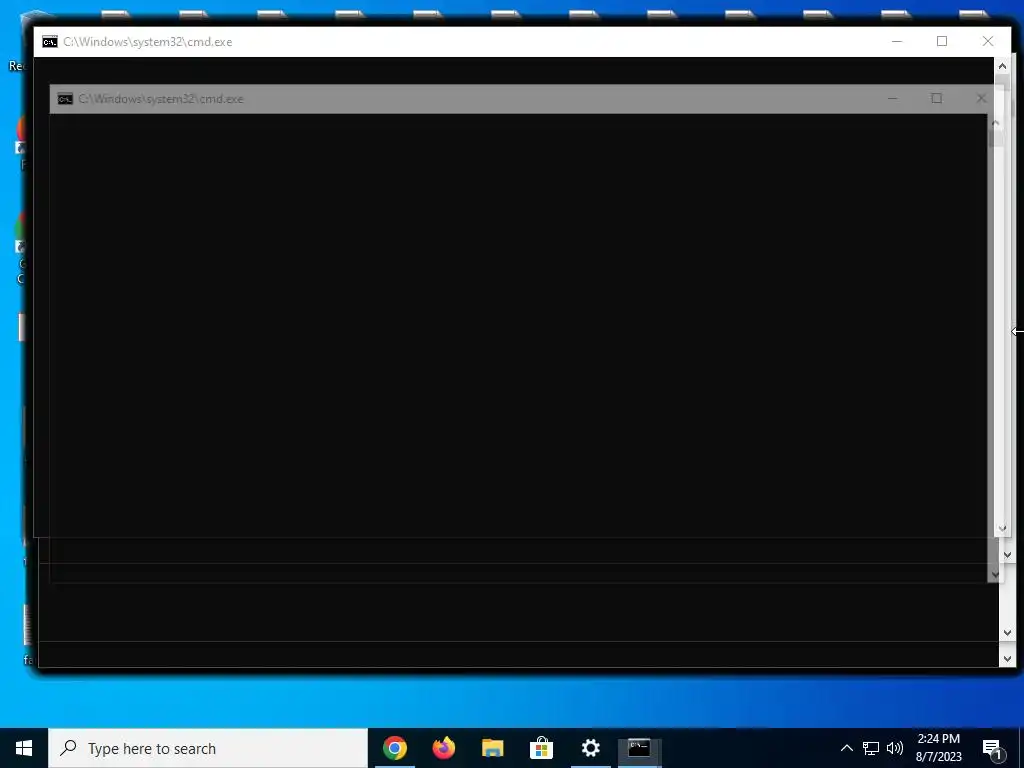
Task: Maximize the front cmd.exe window
Action: coord(942,41)
